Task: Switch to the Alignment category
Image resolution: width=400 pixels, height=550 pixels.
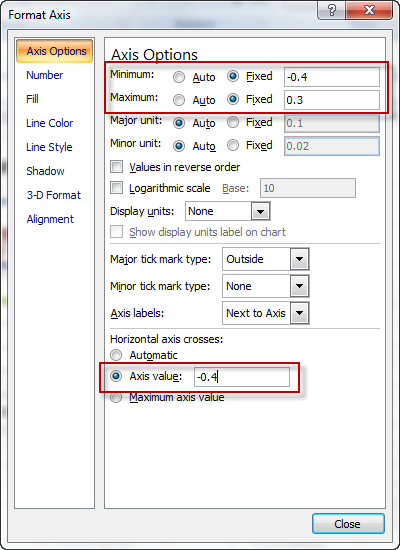Action: (x=50, y=219)
